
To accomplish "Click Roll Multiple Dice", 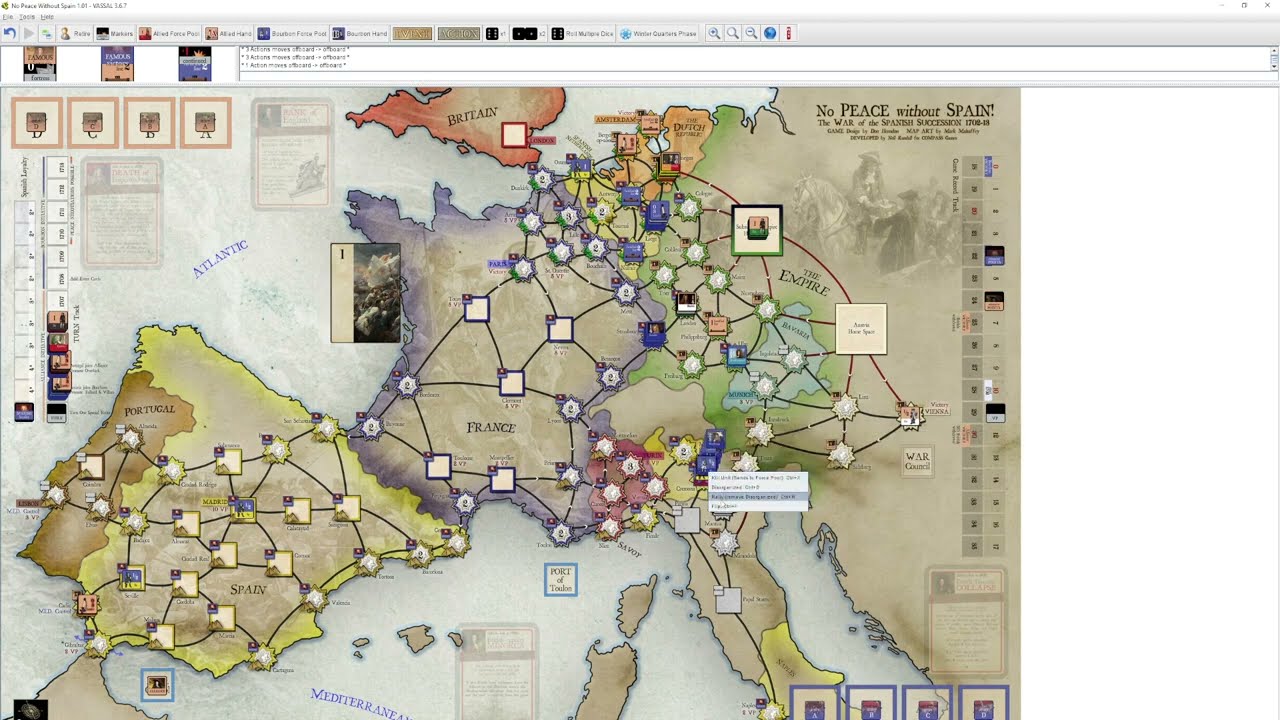I will (582, 33).
